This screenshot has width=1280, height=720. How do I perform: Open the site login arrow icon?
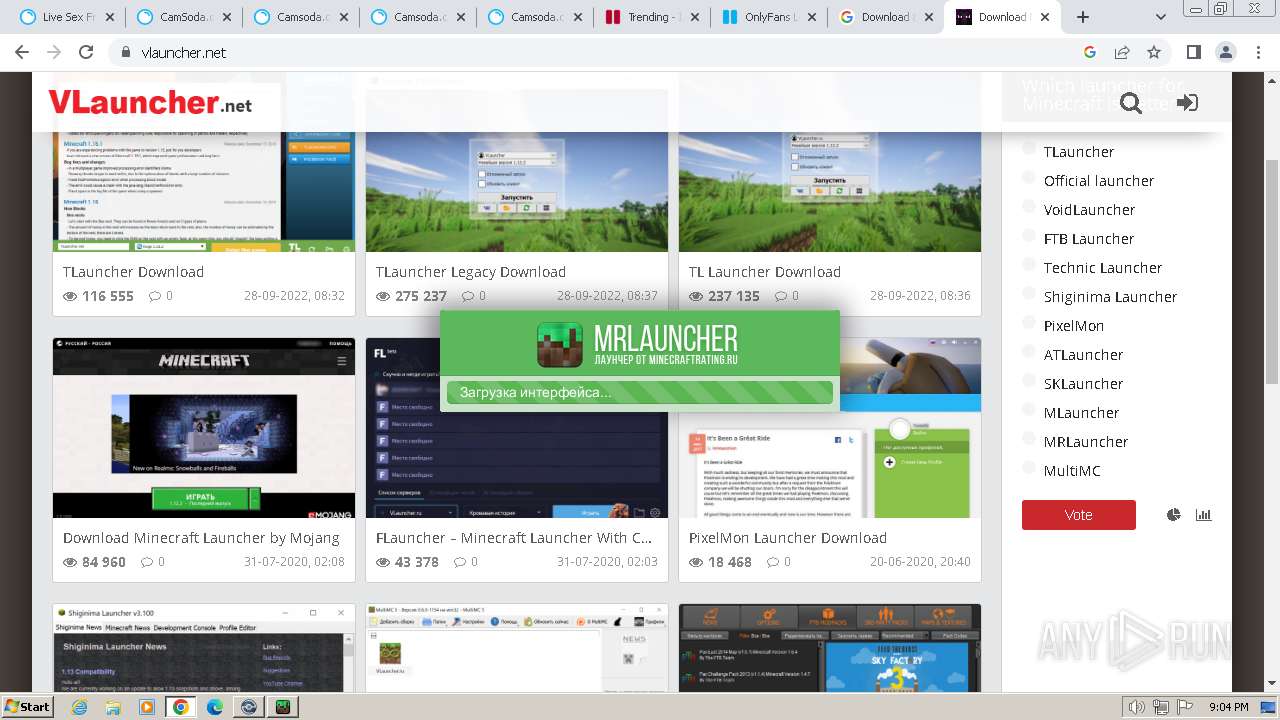point(1187,103)
